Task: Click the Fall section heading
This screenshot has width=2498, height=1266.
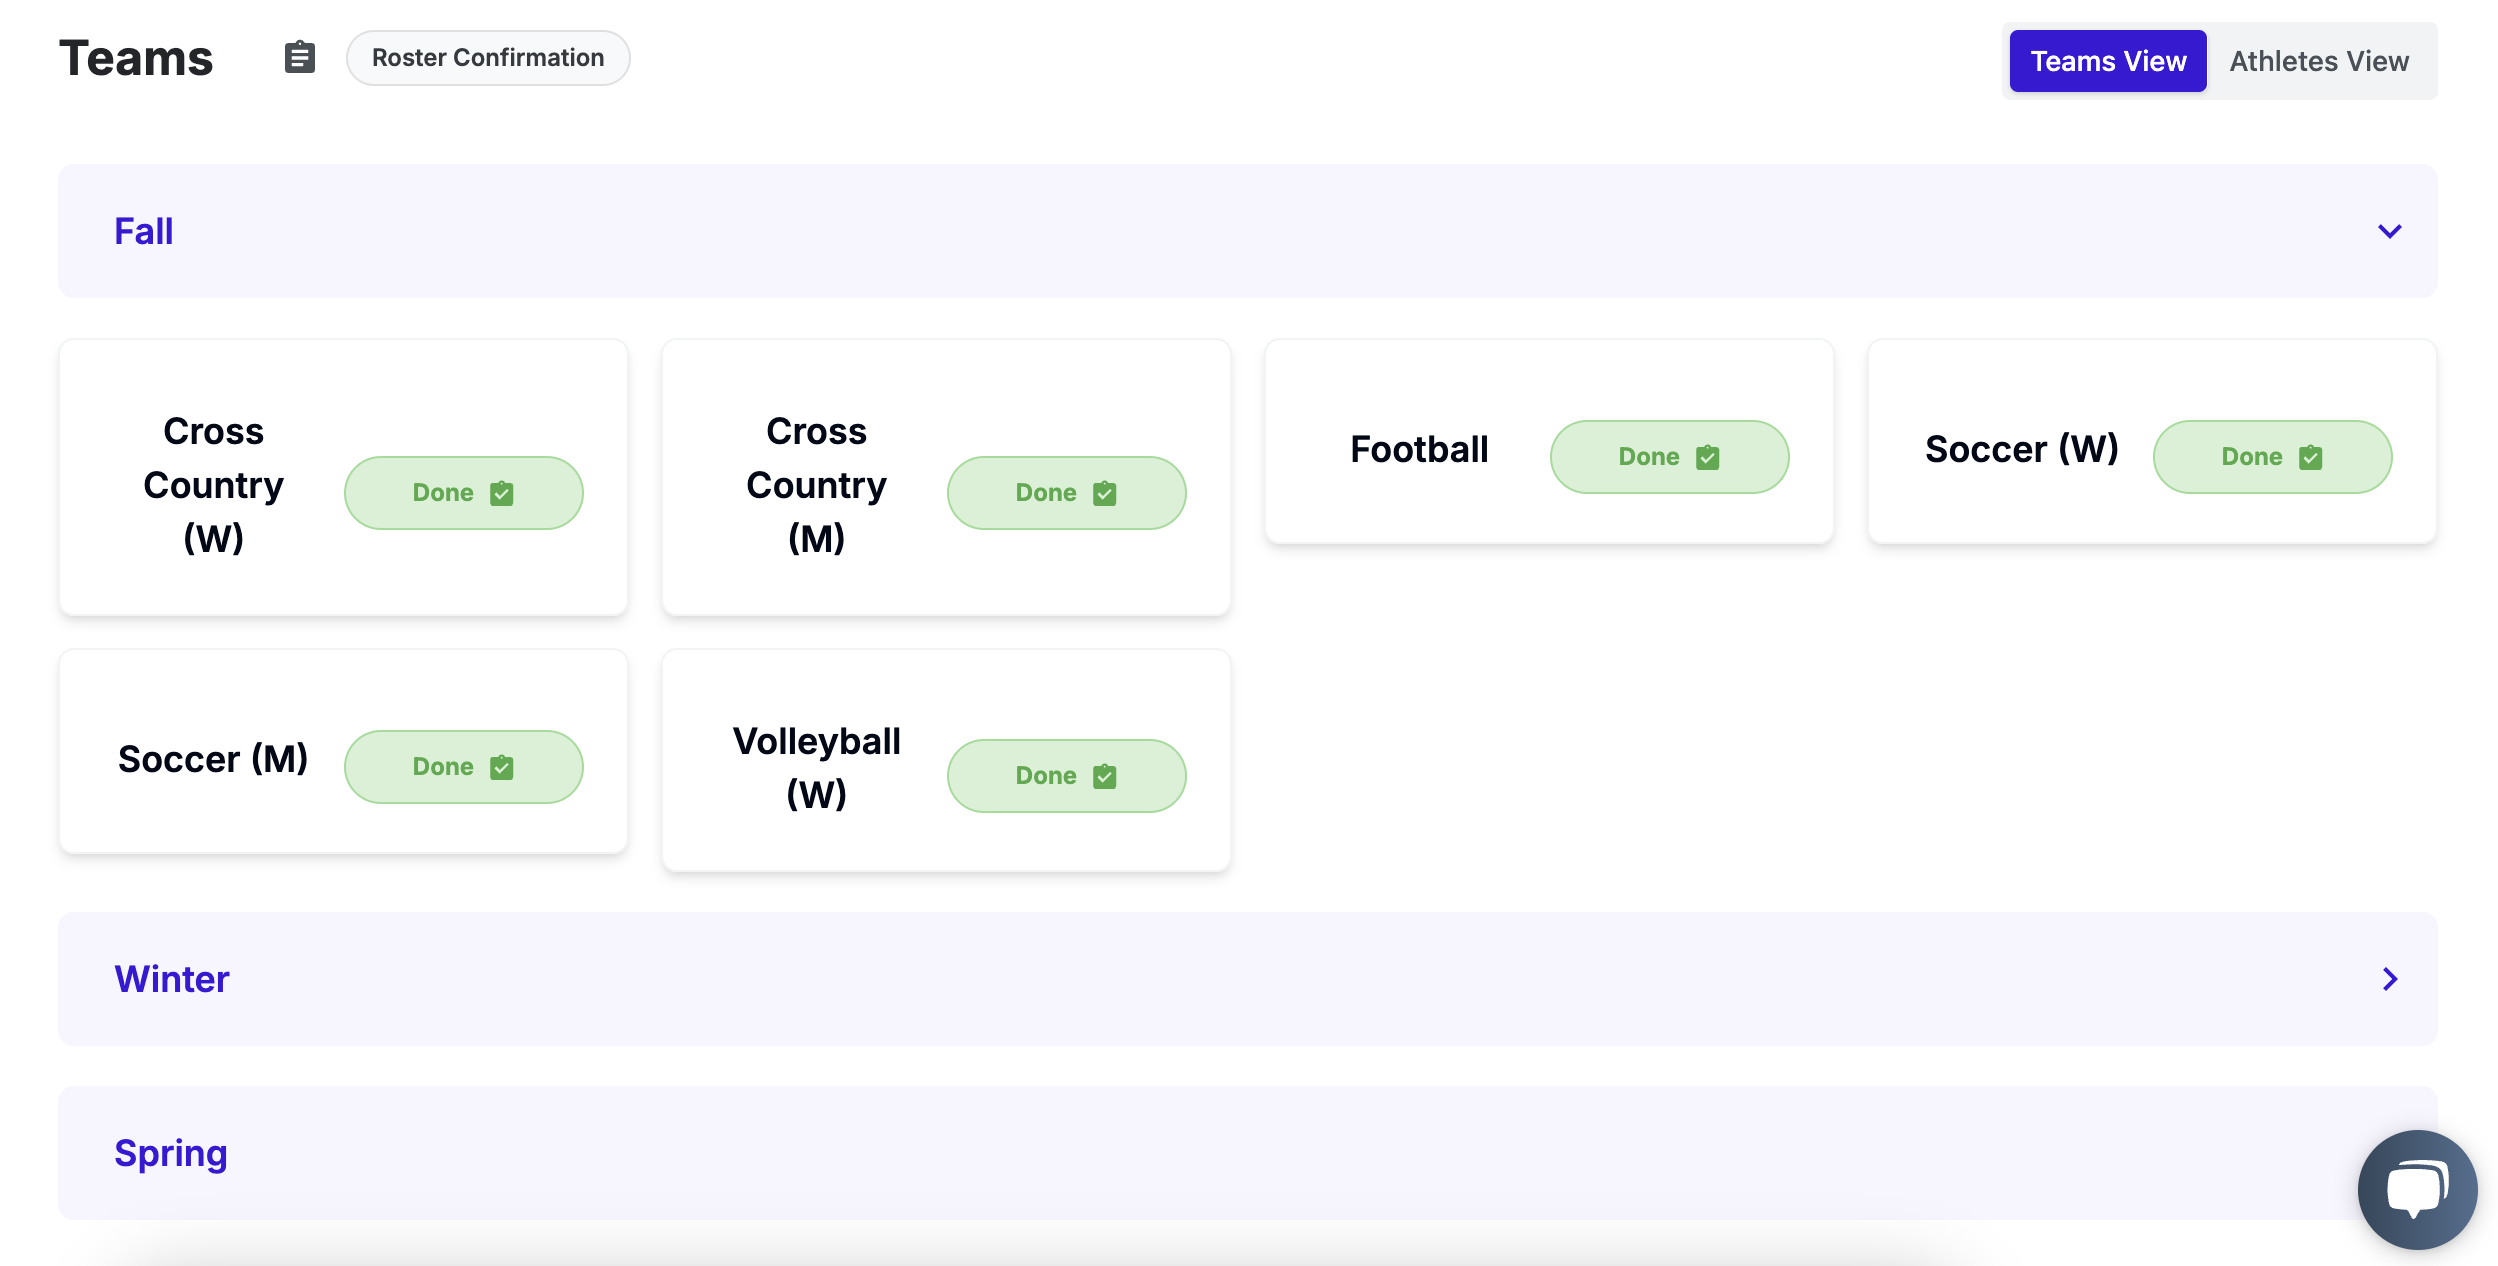Action: pos(144,231)
